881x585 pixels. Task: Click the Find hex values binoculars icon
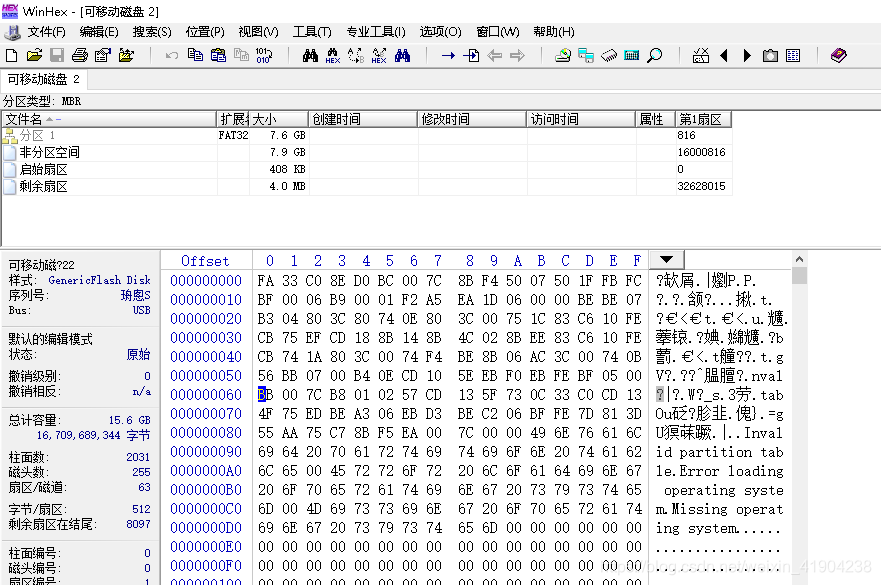click(x=333, y=55)
